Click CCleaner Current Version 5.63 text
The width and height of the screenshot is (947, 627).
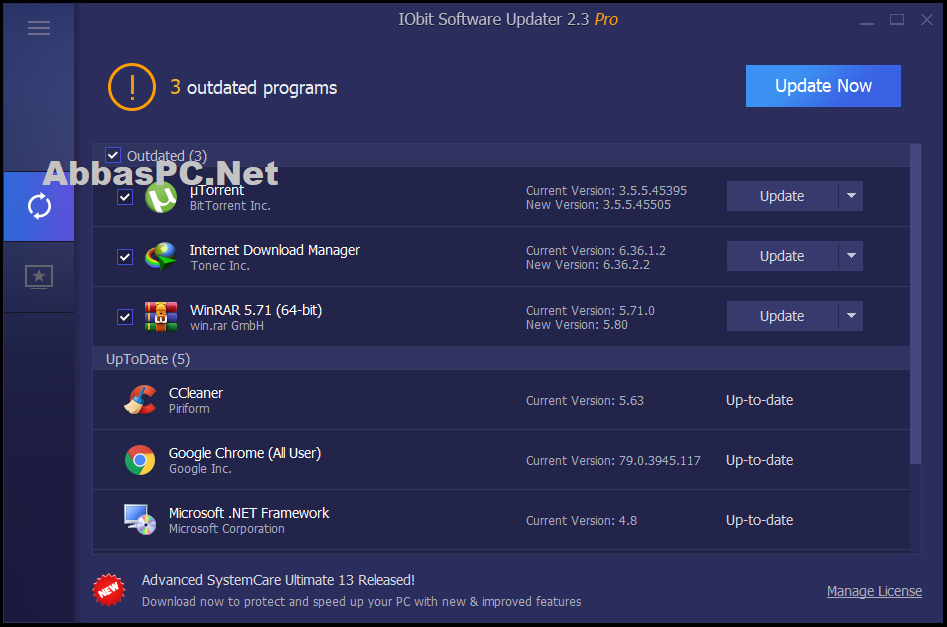pyautogui.click(x=585, y=400)
